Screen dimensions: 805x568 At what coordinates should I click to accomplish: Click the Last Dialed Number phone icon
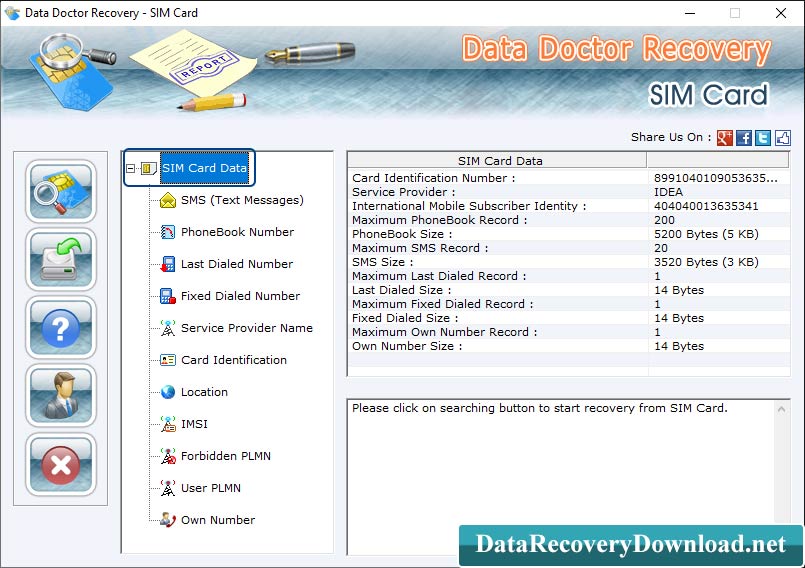click(x=168, y=264)
